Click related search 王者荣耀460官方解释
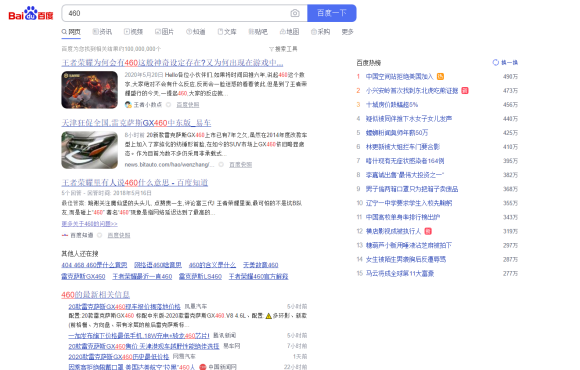 point(258,276)
